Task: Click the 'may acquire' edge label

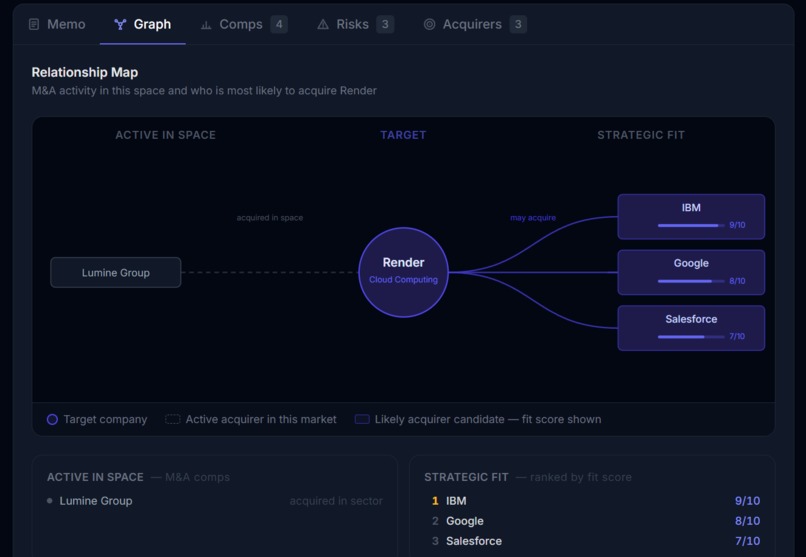Action: click(x=533, y=218)
